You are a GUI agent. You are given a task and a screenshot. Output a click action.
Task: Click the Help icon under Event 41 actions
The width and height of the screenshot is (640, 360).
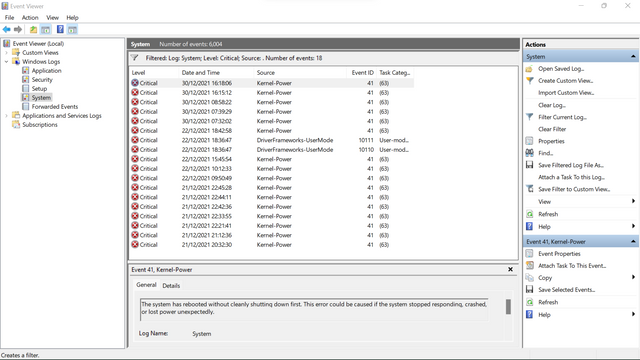tap(529, 314)
